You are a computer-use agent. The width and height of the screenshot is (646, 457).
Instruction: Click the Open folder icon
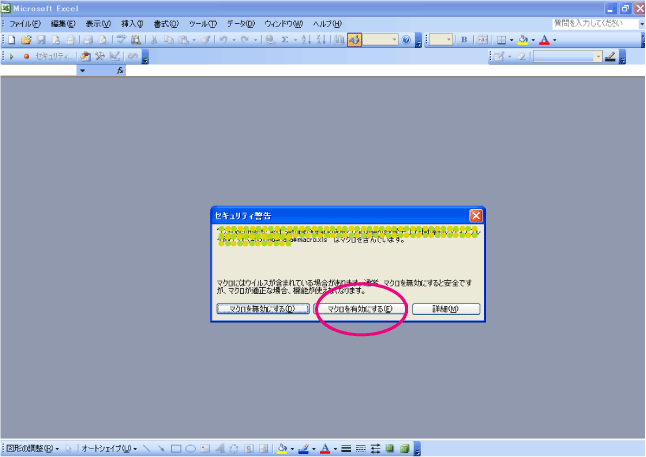(x=26, y=40)
